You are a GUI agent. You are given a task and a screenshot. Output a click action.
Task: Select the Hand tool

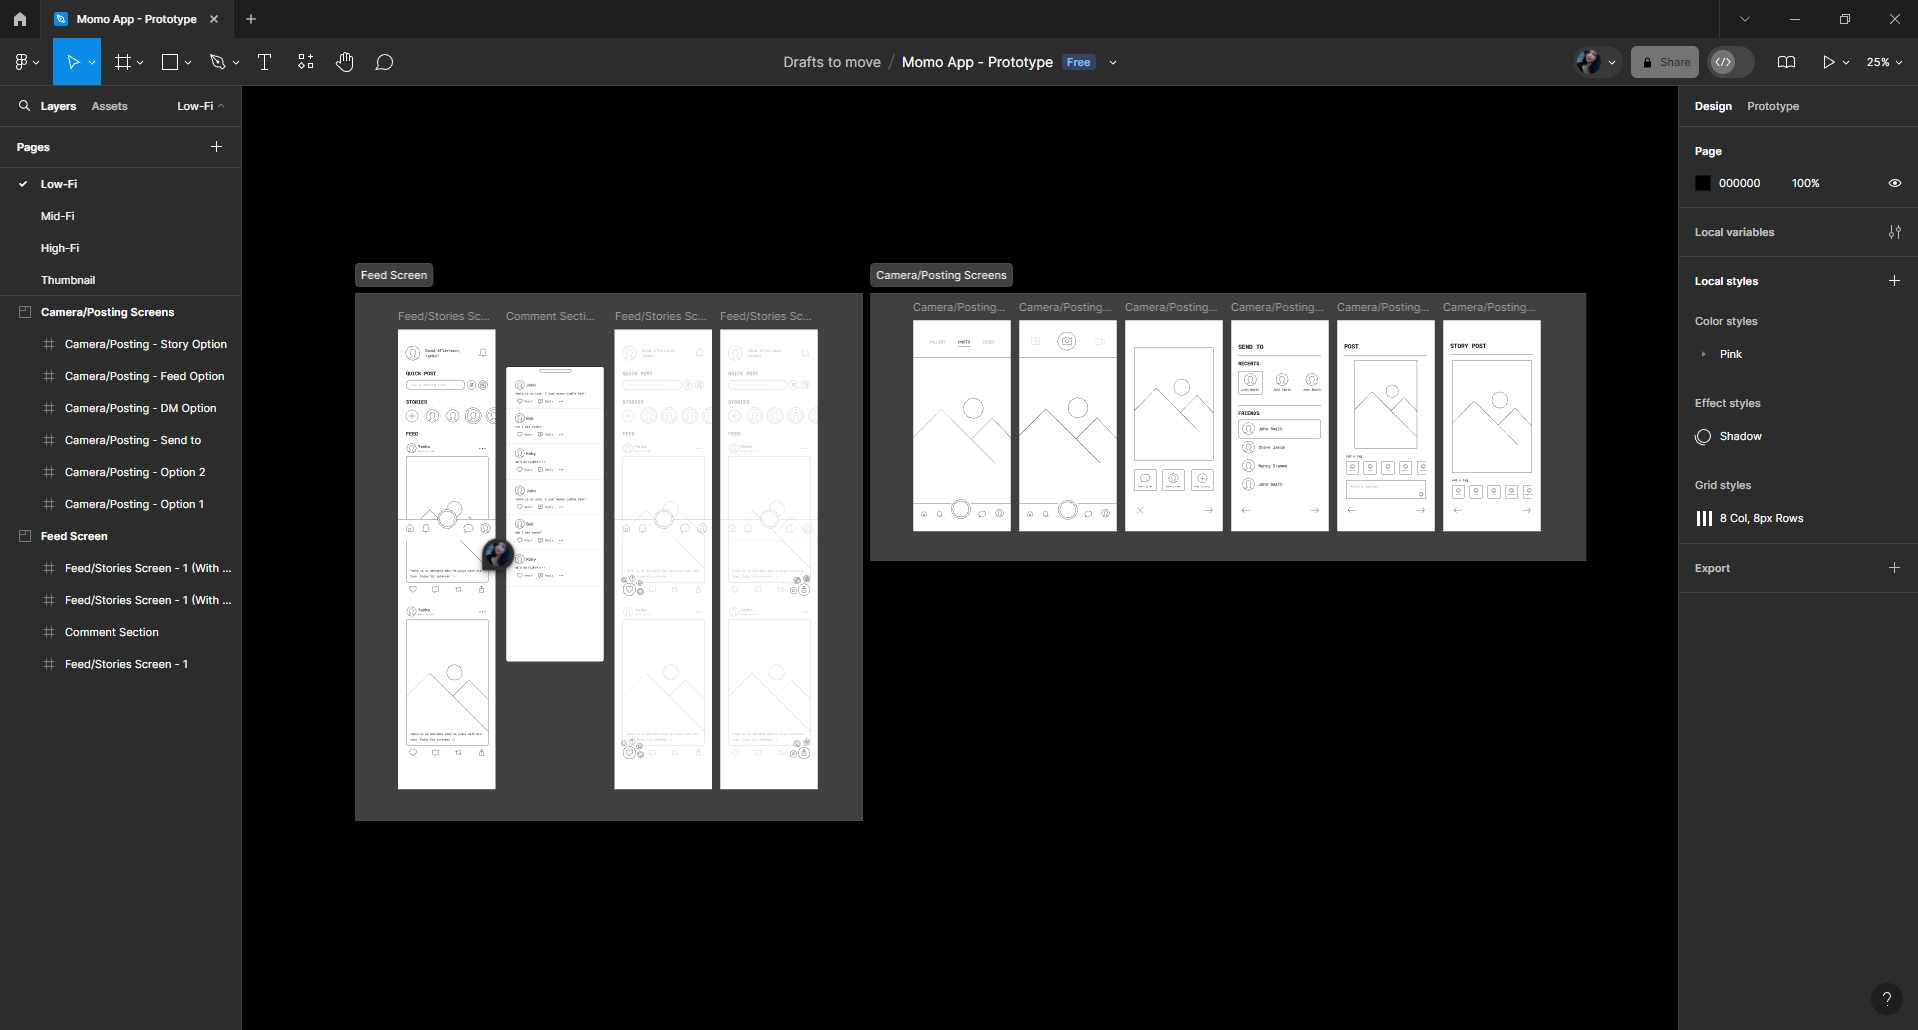tap(344, 62)
